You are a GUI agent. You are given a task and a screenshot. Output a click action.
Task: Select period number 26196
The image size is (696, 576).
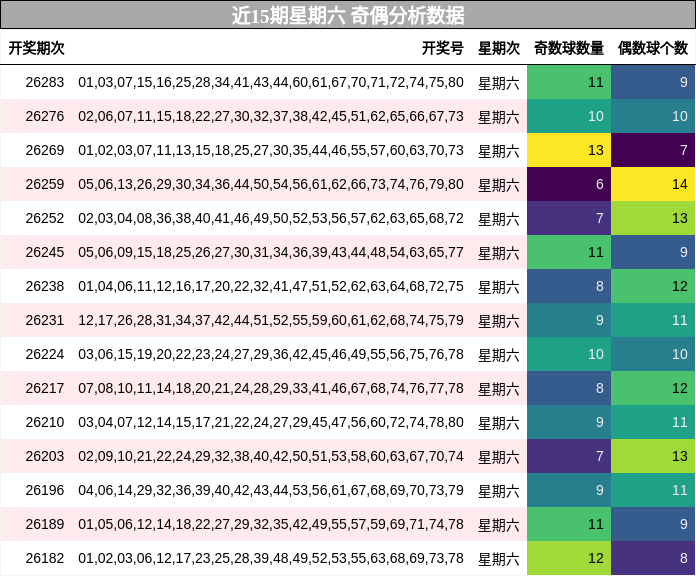44,490
